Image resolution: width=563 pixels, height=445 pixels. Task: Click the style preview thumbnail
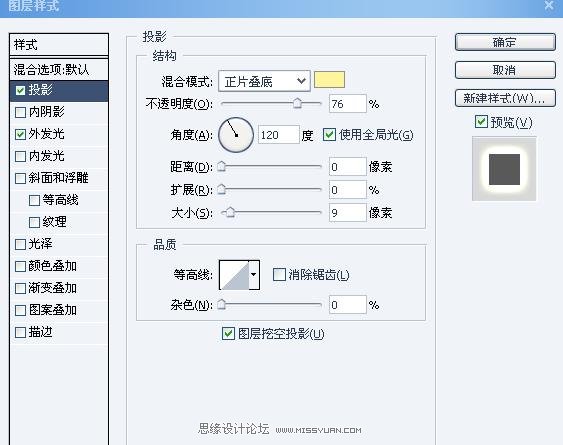point(504,168)
